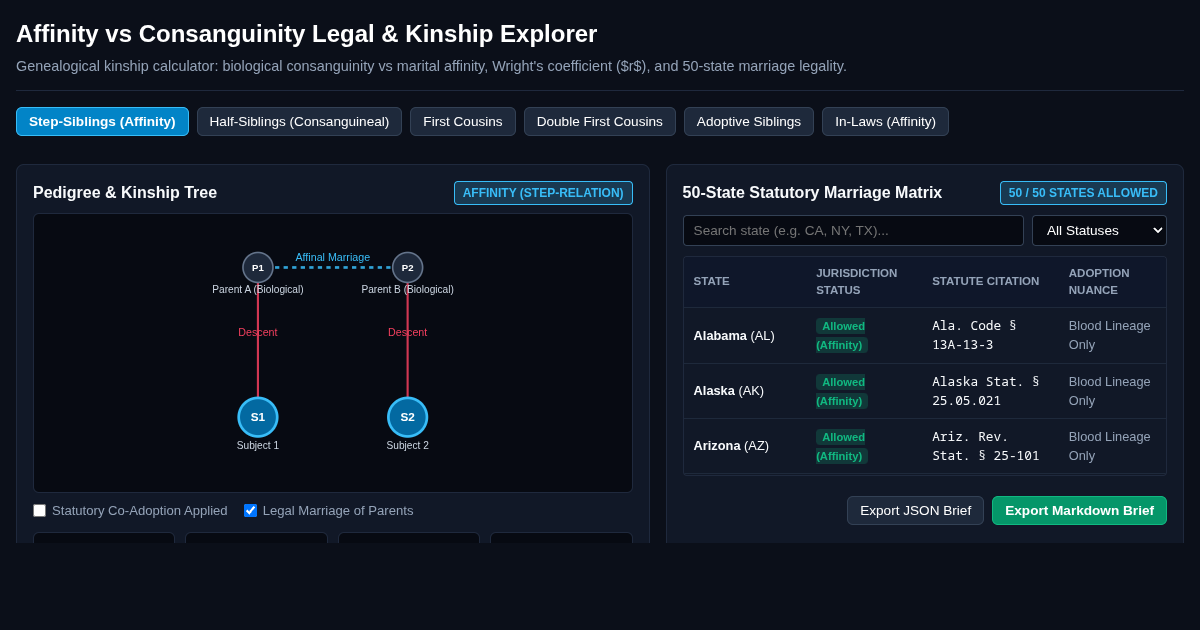Image resolution: width=1200 pixels, height=630 pixels.
Task: Click the AFFINITY (STEP-RELATION) badge
Action: (x=543, y=193)
